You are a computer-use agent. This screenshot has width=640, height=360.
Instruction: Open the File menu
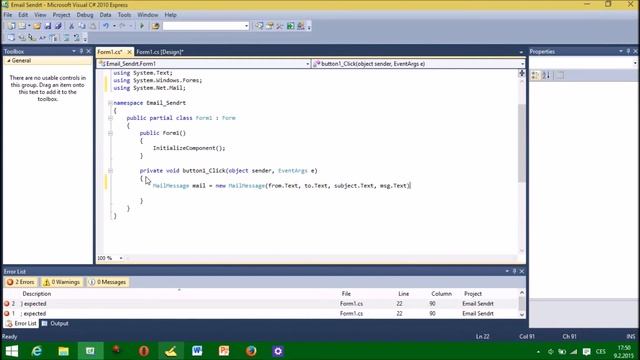click(7, 15)
